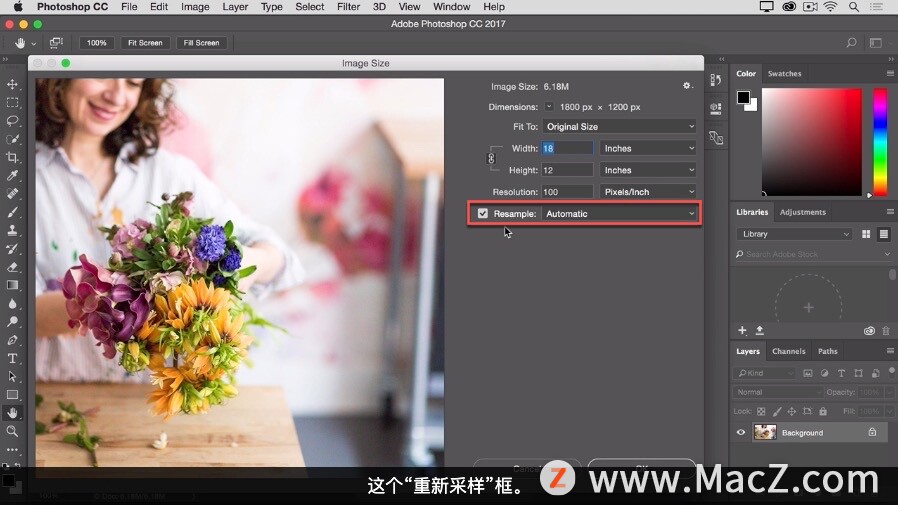
Task: Toggle the Background layer lock icon
Action: [872, 432]
